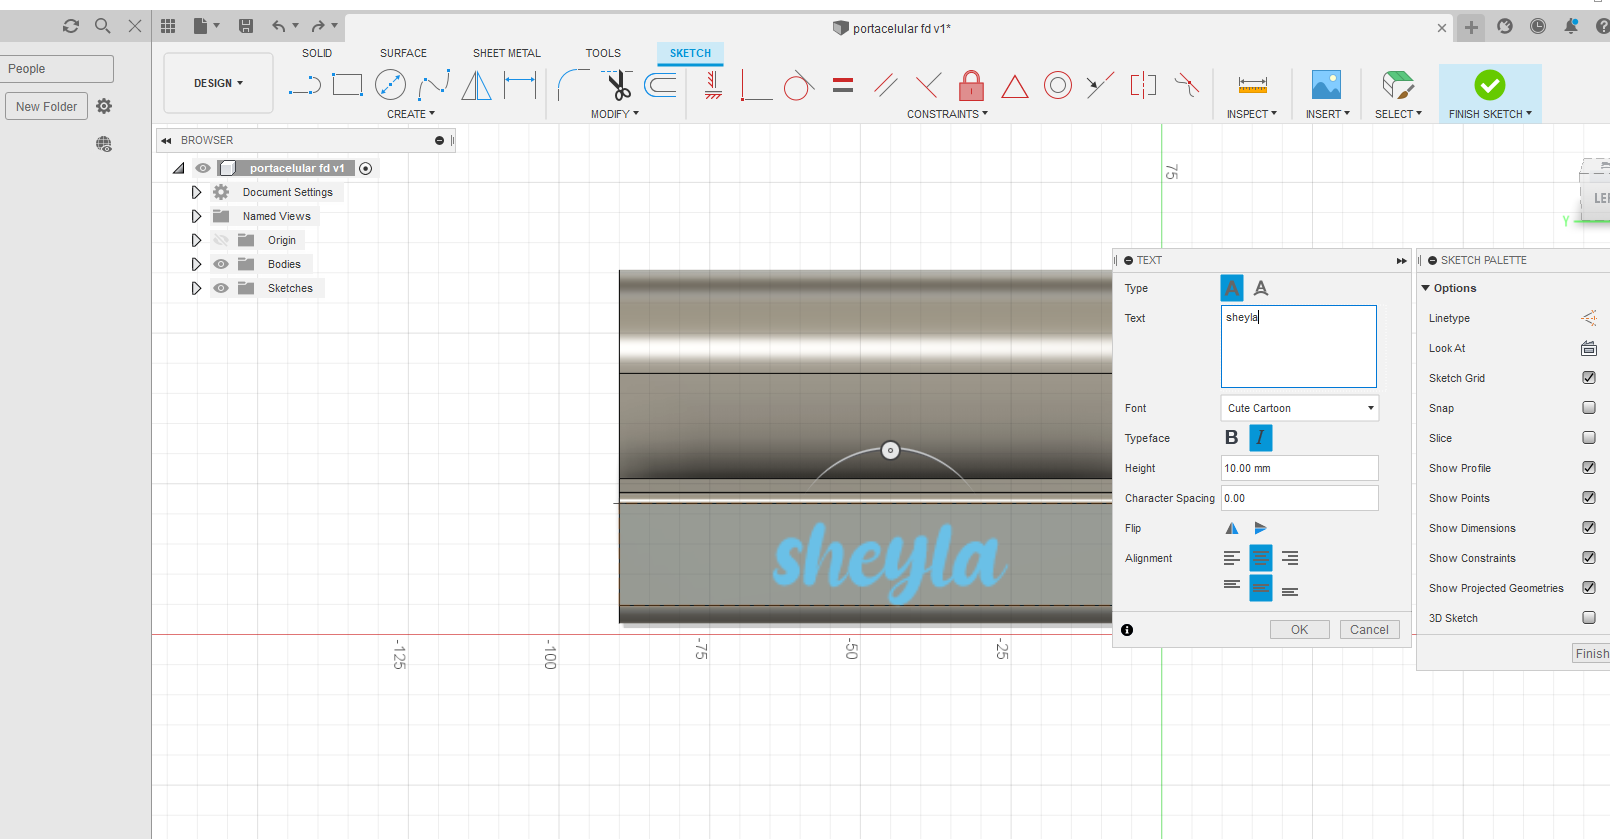Apply the Symmetry constraint
The width and height of the screenshot is (1610, 839).
[1142, 85]
